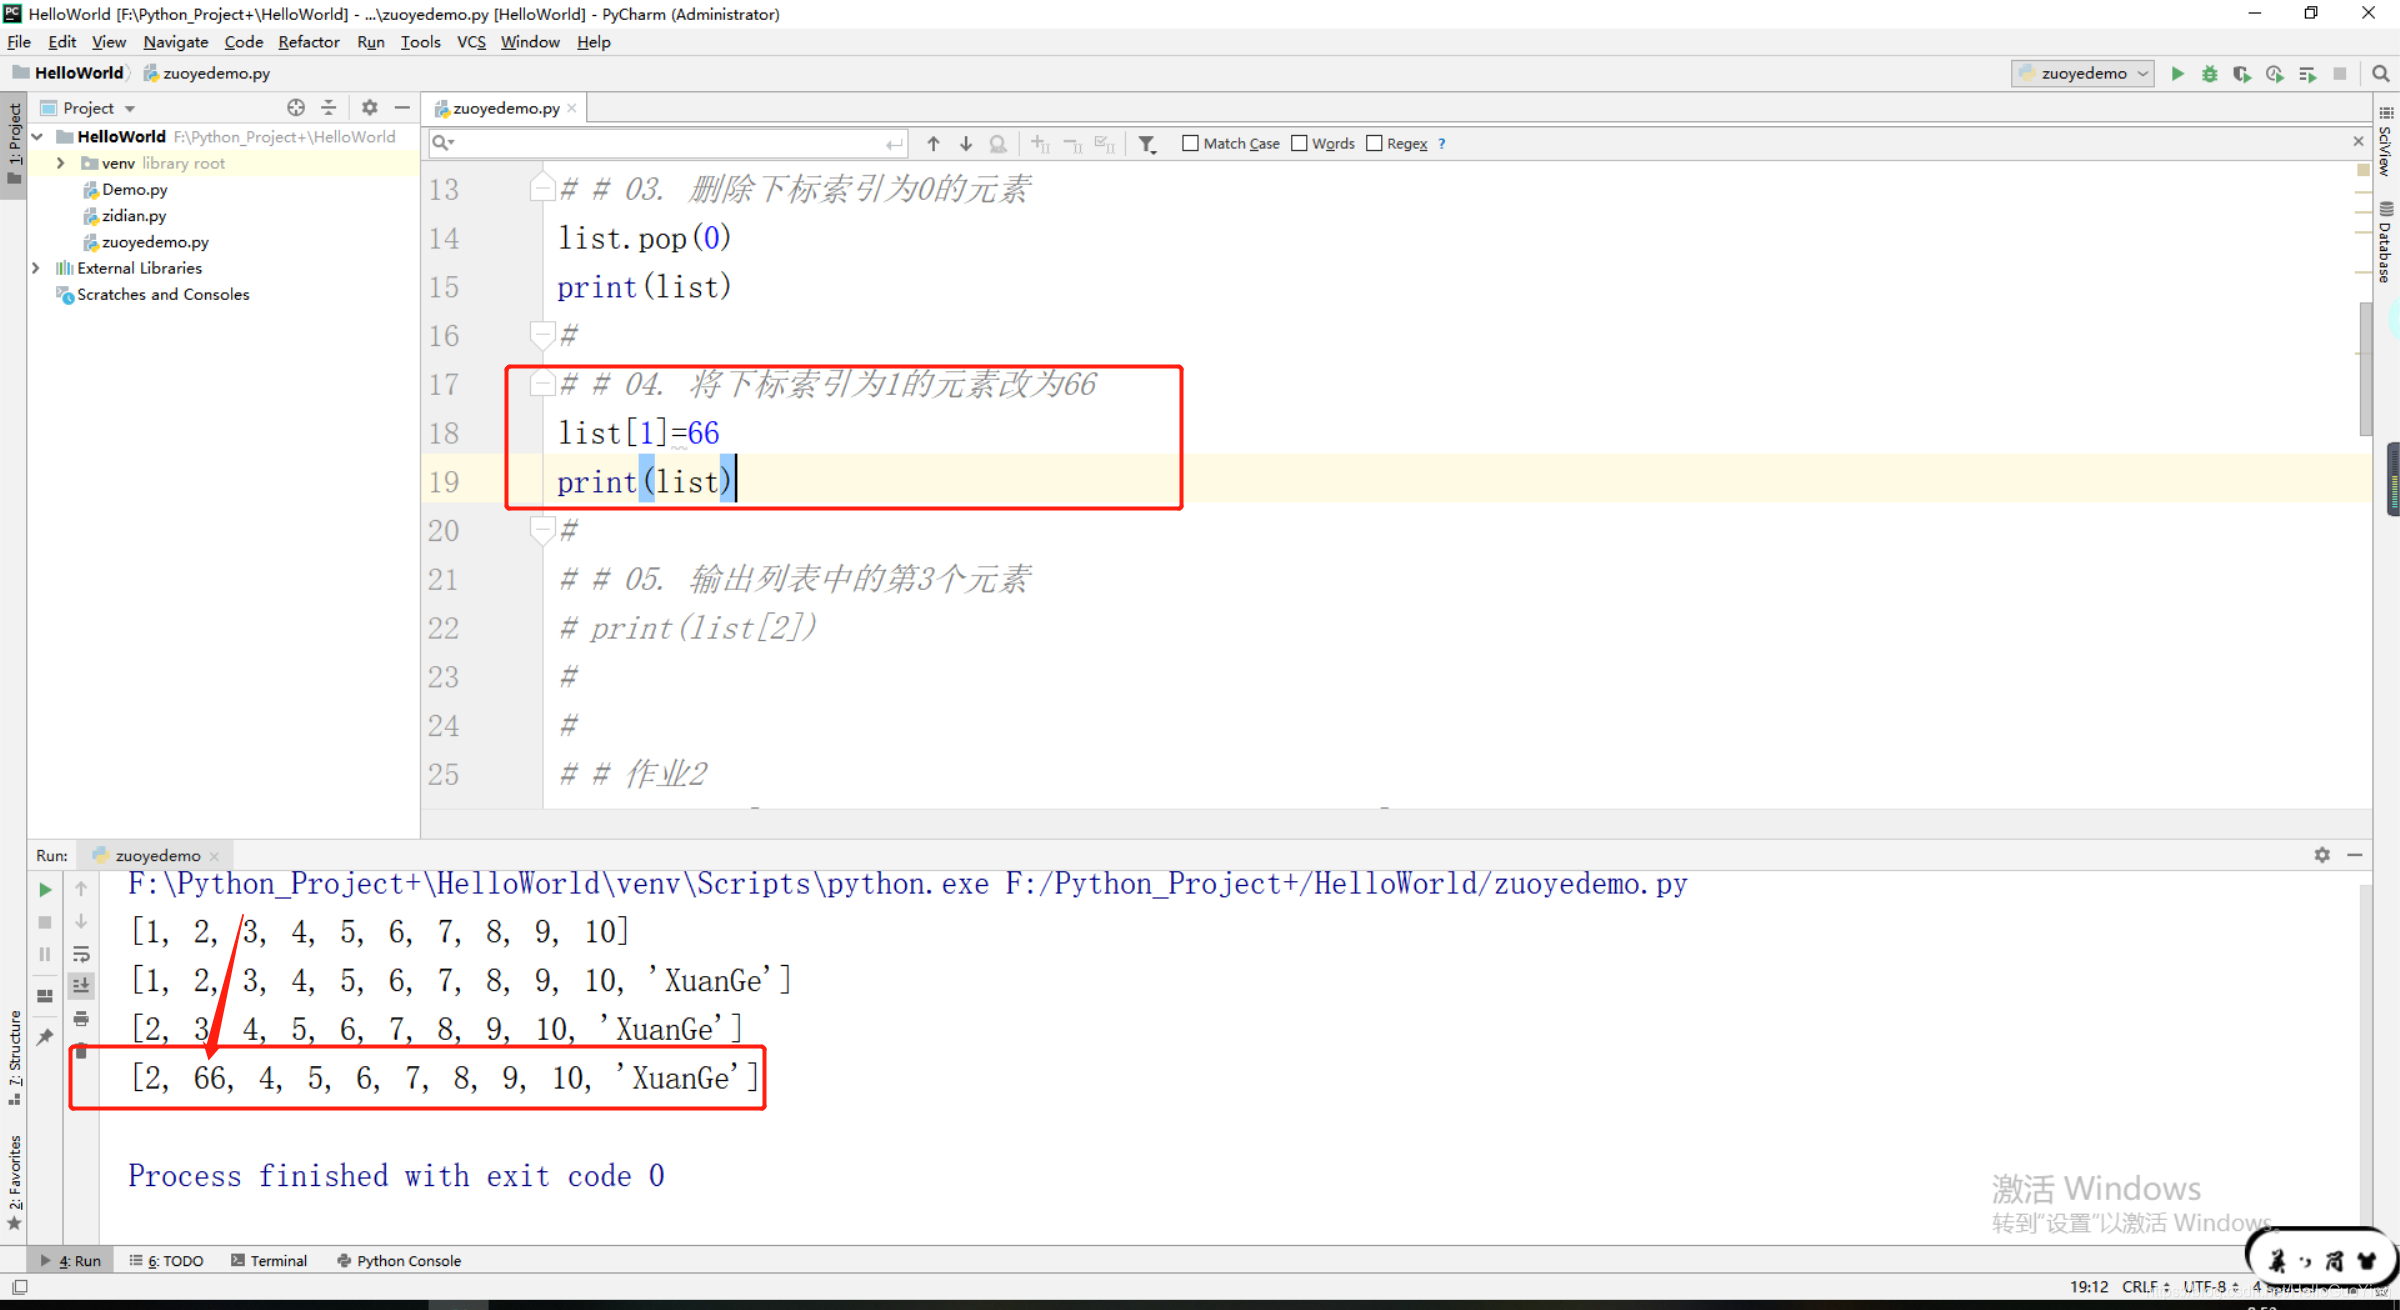
Task: Enable the Words checkbox
Action: (1299, 143)
